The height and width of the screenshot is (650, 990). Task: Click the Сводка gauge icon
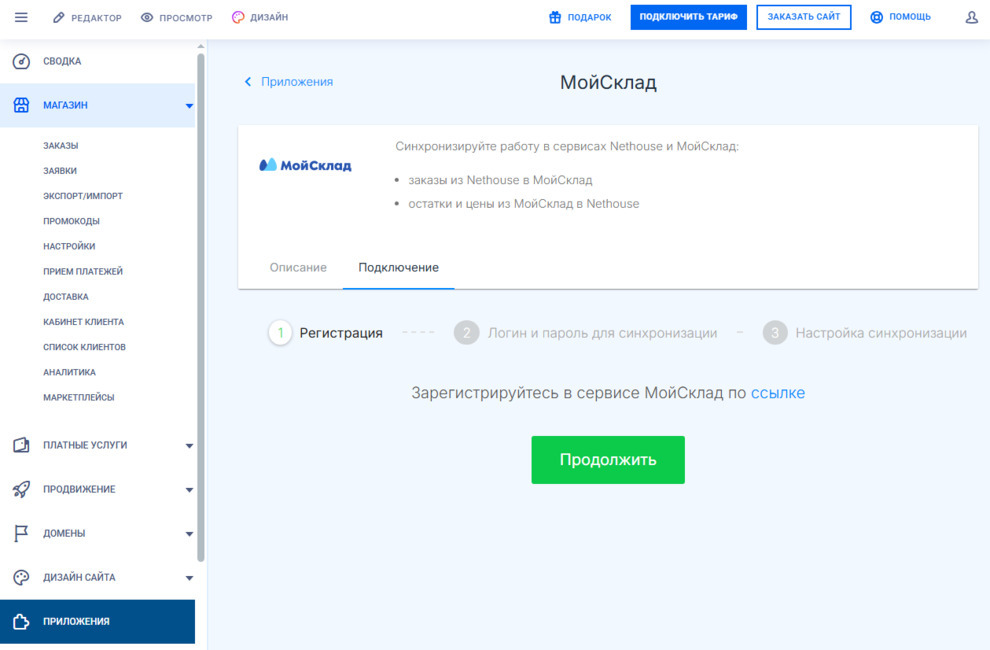tap(21, 61)
